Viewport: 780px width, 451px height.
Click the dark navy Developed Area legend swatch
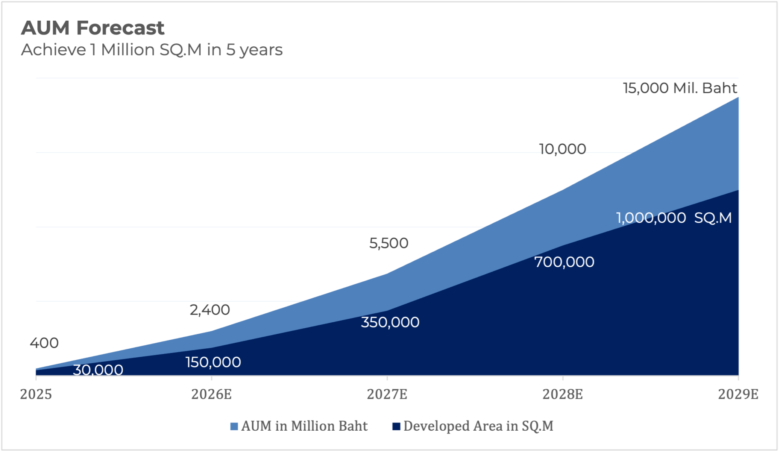tap(394, 427)
